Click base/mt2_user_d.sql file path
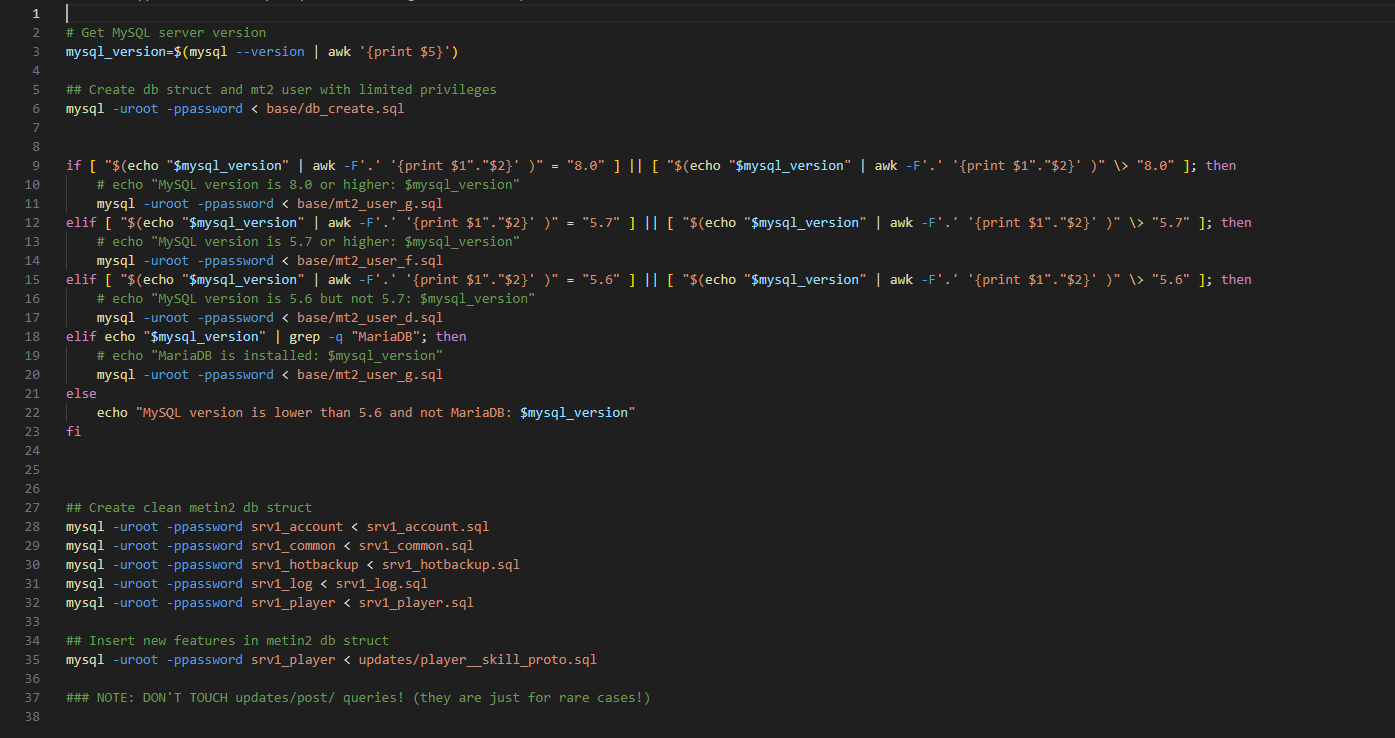The height and width of the screenshot is (738, 1395). [369, 318]
